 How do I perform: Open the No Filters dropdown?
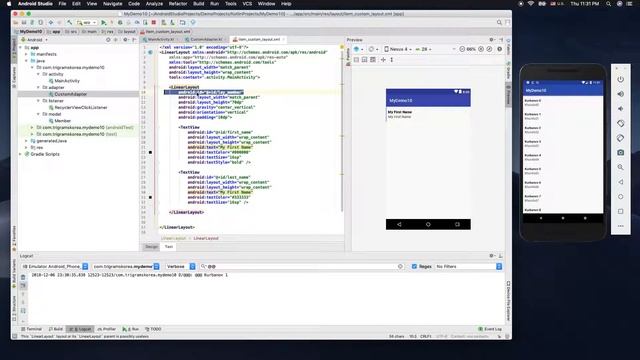pos(469,266)
